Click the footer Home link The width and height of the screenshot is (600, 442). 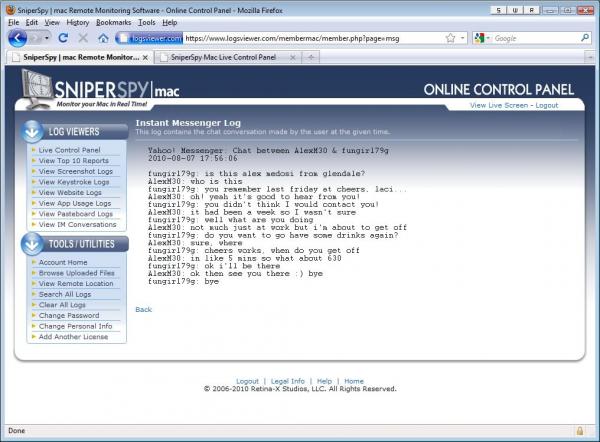click(354, 381)
